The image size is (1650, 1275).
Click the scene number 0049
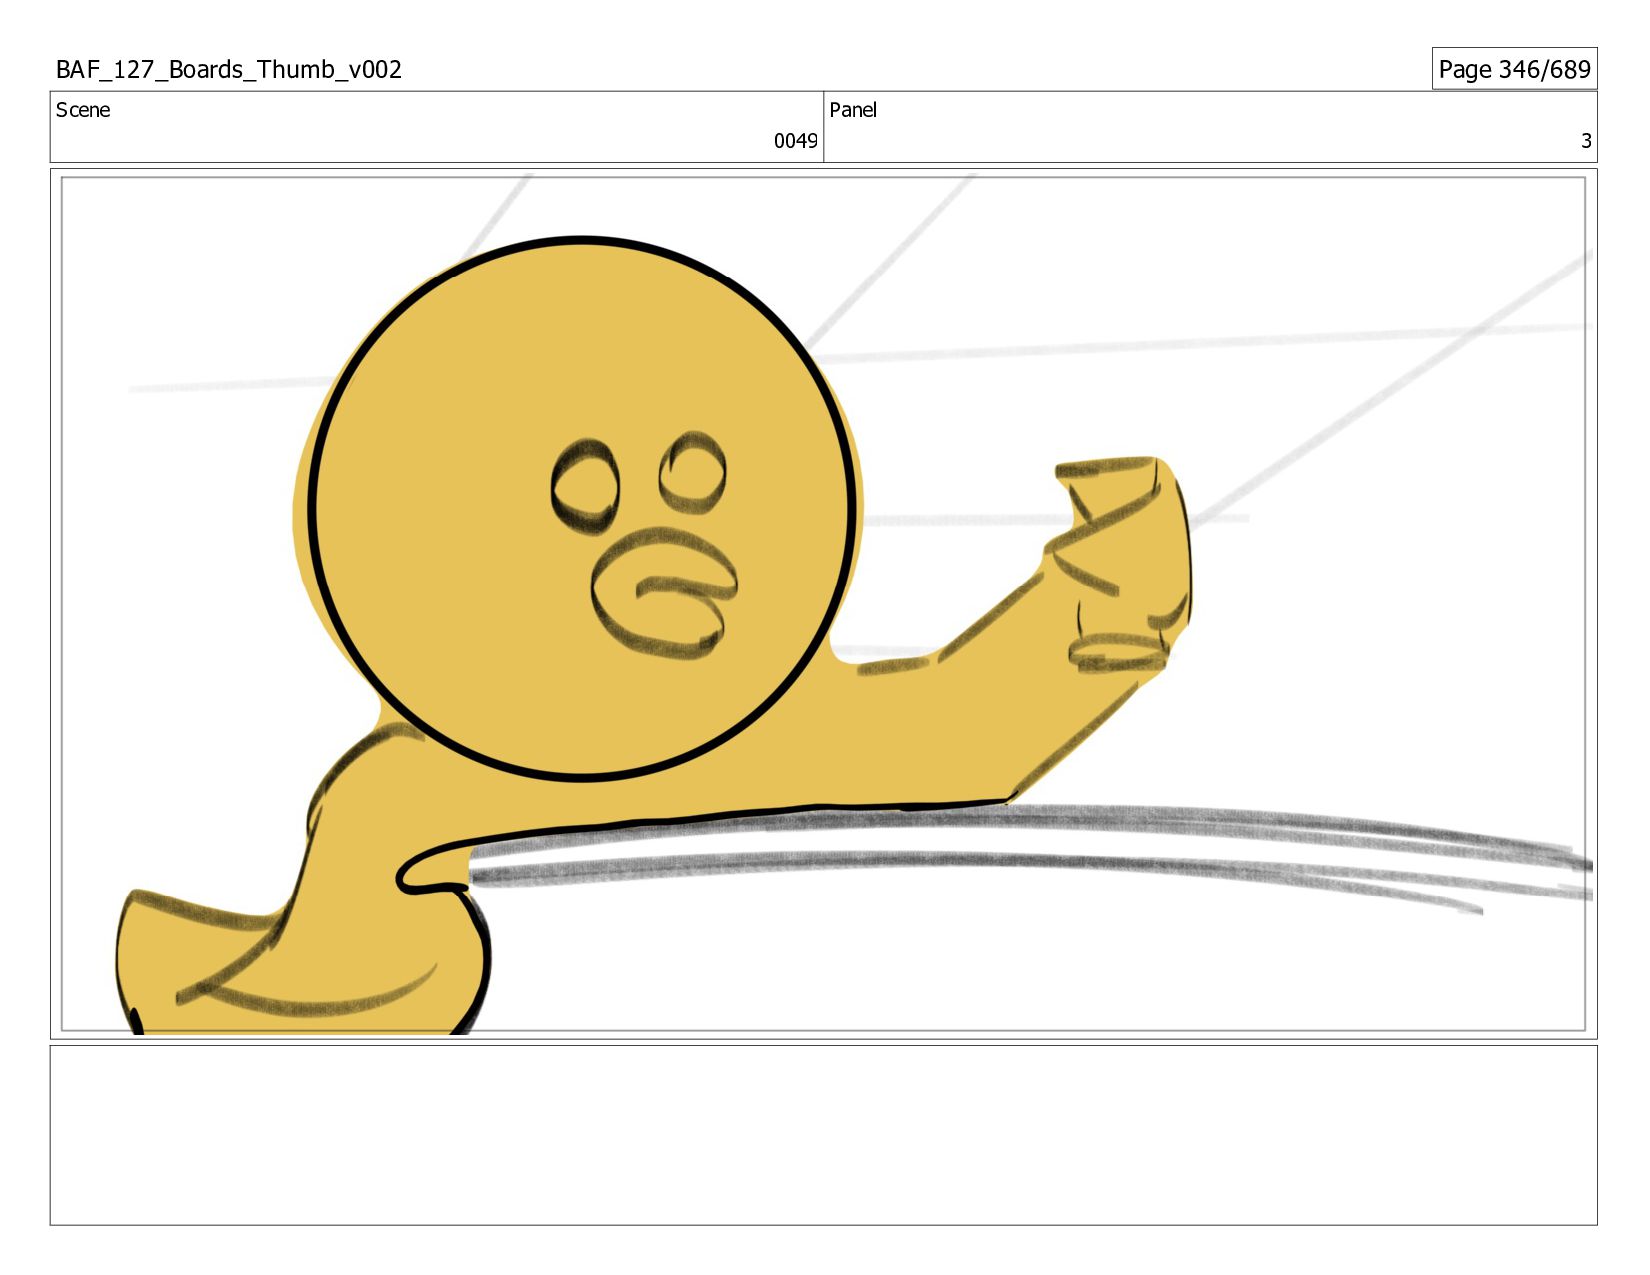(x=795, y=141)
